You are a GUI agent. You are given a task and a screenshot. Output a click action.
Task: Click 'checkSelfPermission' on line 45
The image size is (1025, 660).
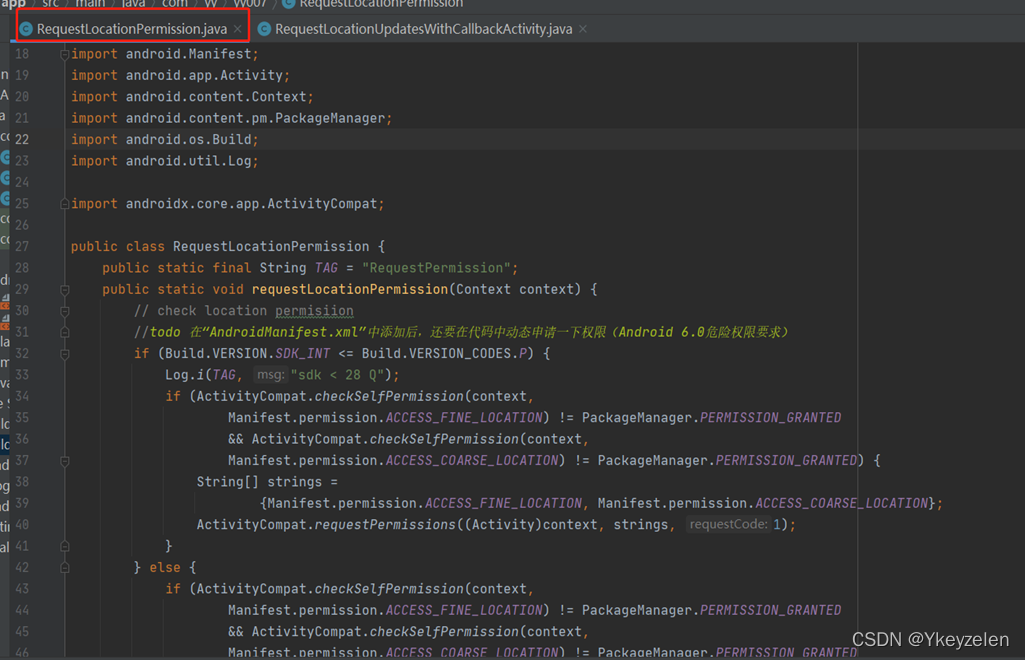coord(444,632)
